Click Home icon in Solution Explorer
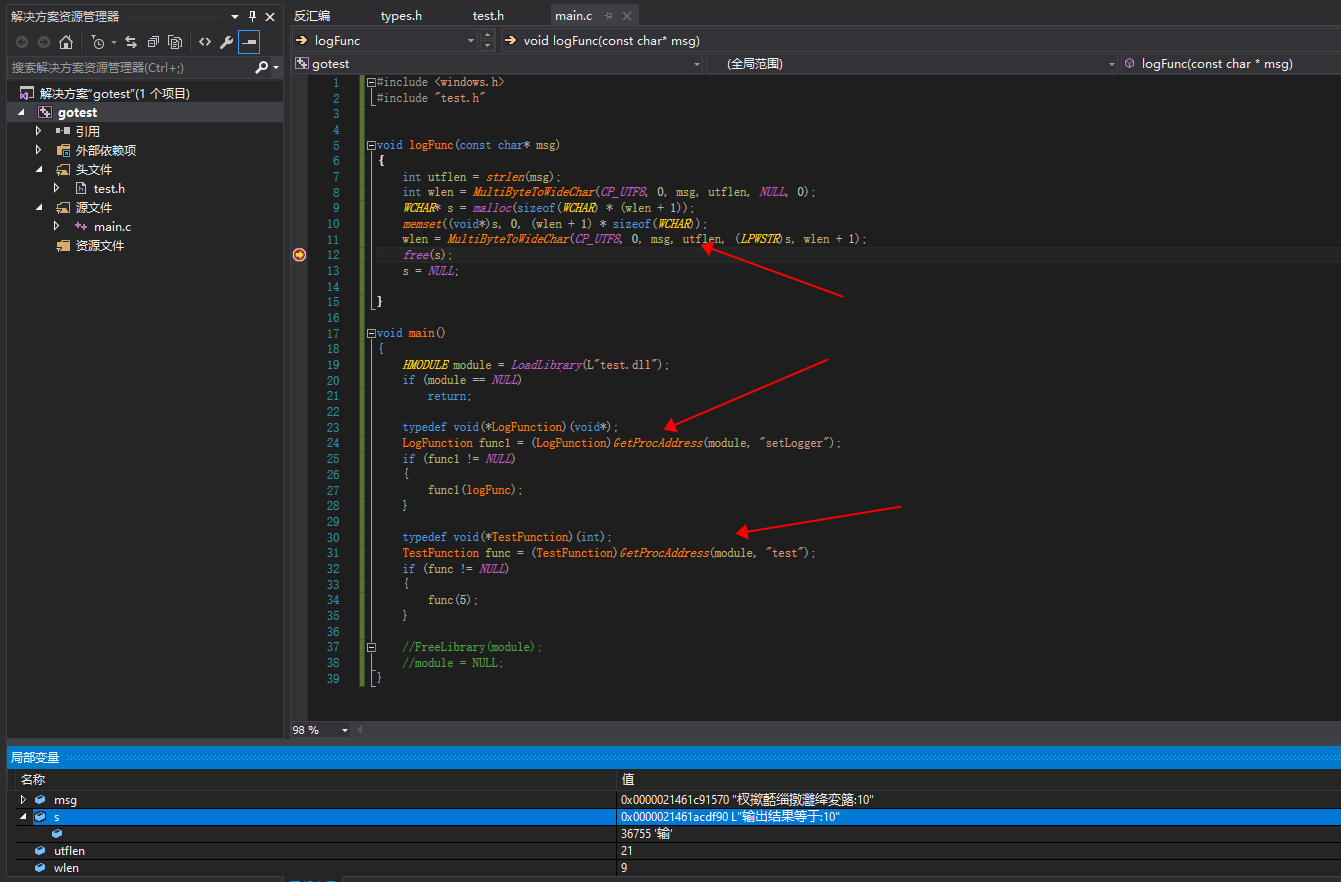Image resolution: width=1341 pixels, height=882 pixels. 66,42
